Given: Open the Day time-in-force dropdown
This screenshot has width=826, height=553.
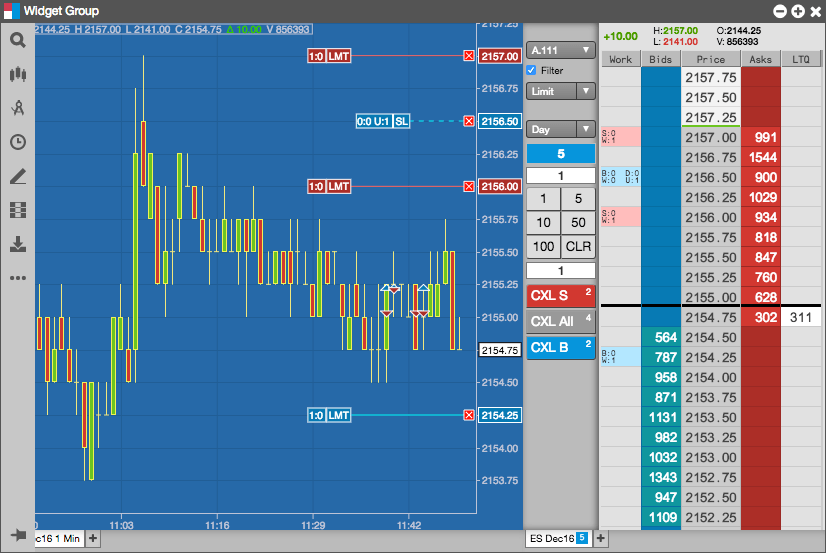Looking at the screenshot, I should pyautogui.click(x=560, y=129).
